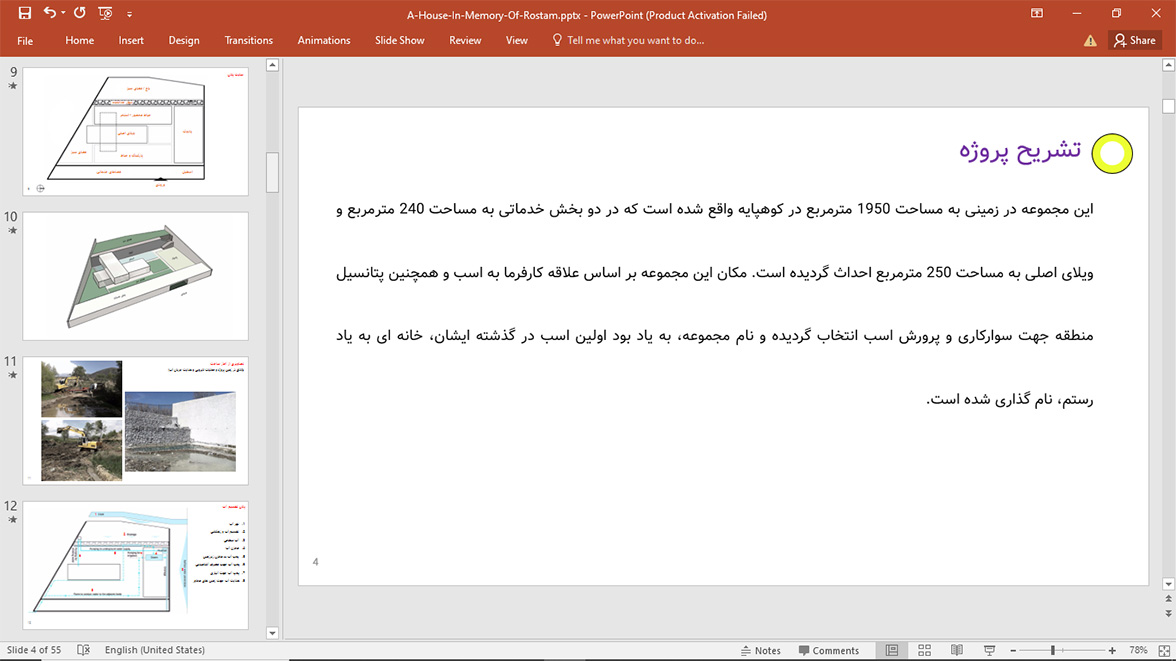Click the animation star icon under slide 11
This screenshot has height=661, width=1176.
click(12, 375)
